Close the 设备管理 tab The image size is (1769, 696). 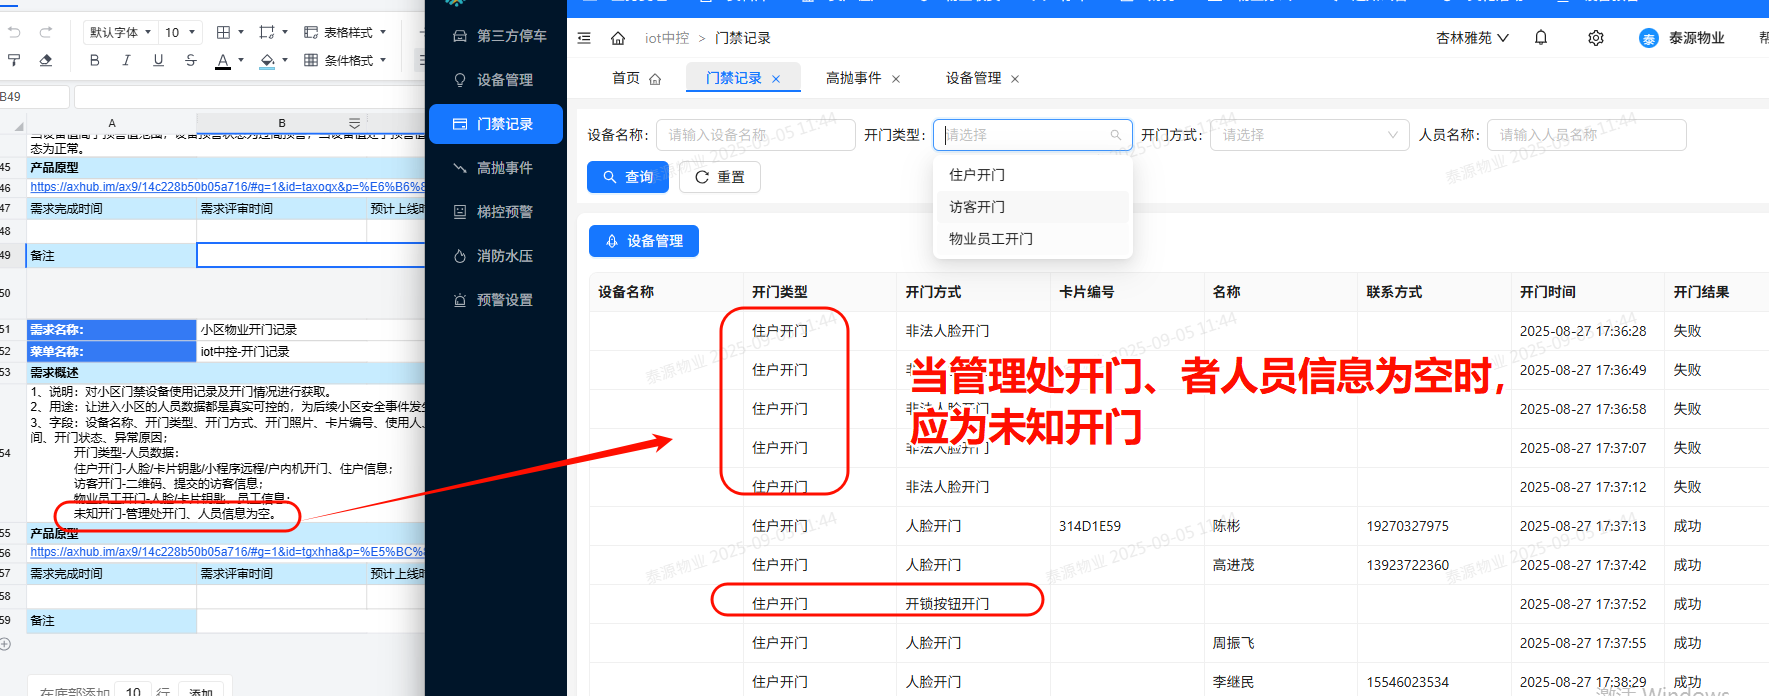(1015, 79)
